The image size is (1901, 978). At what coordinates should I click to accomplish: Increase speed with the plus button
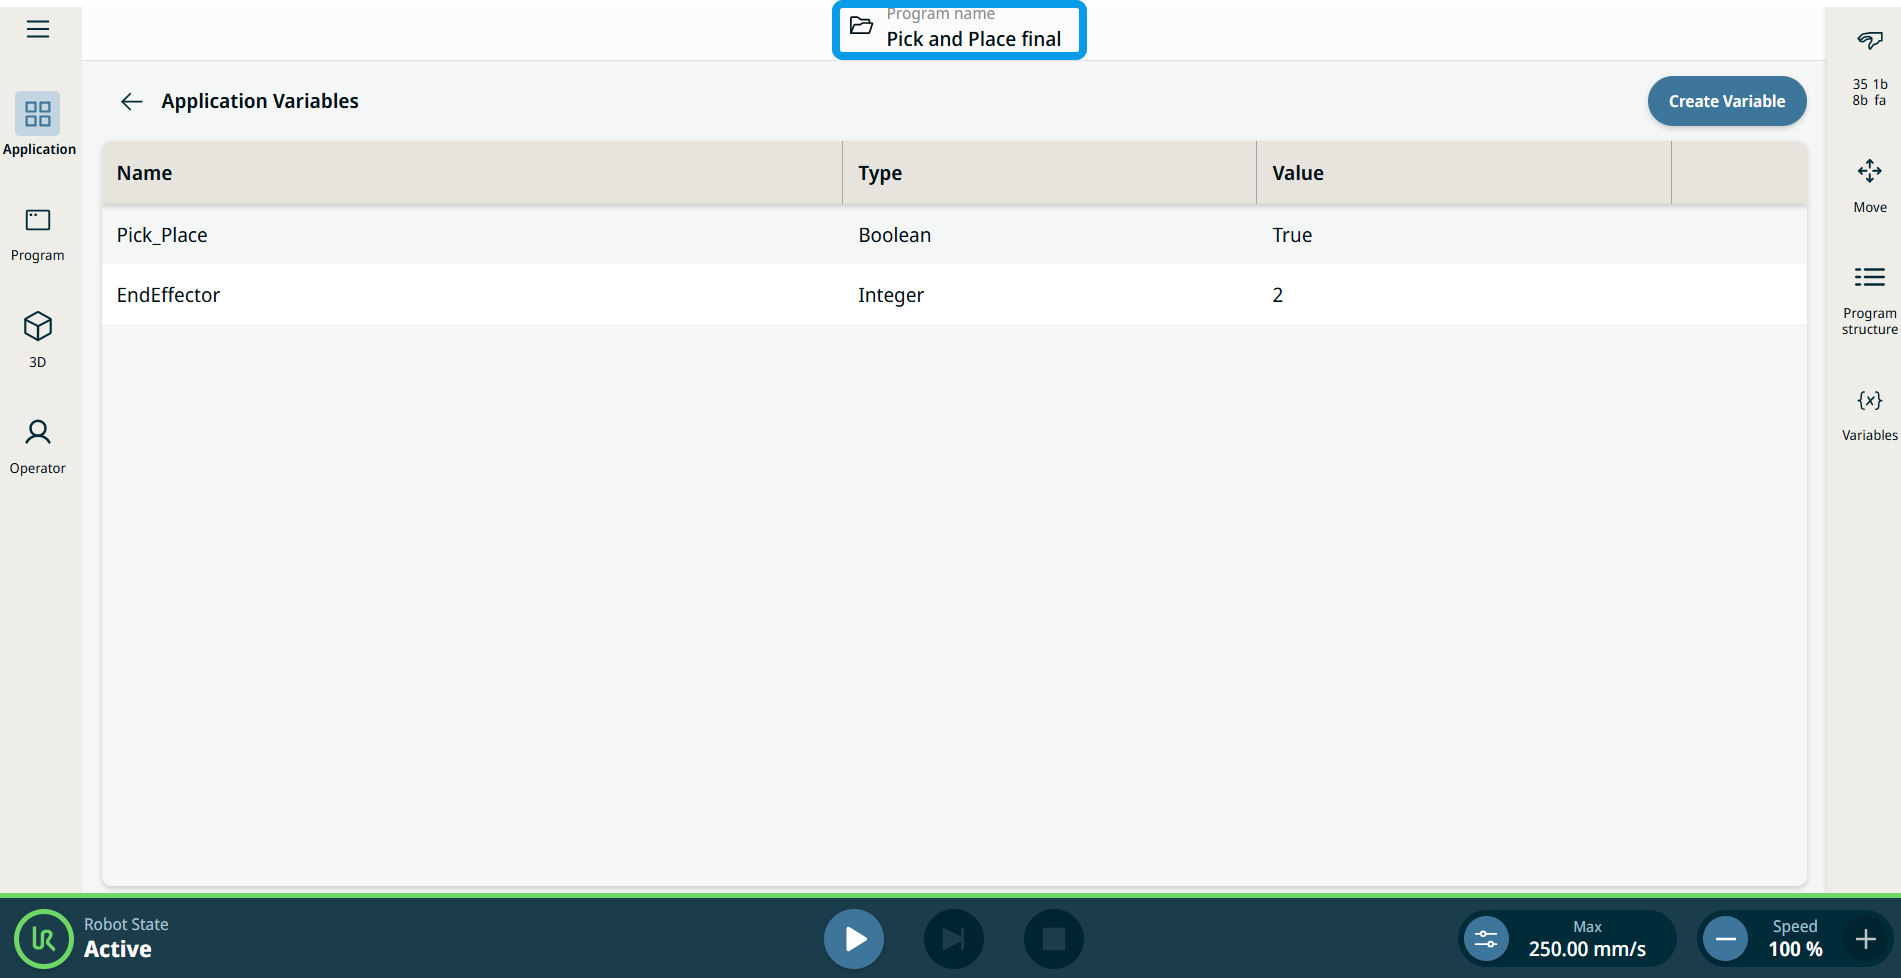(x=1865, y=939)
